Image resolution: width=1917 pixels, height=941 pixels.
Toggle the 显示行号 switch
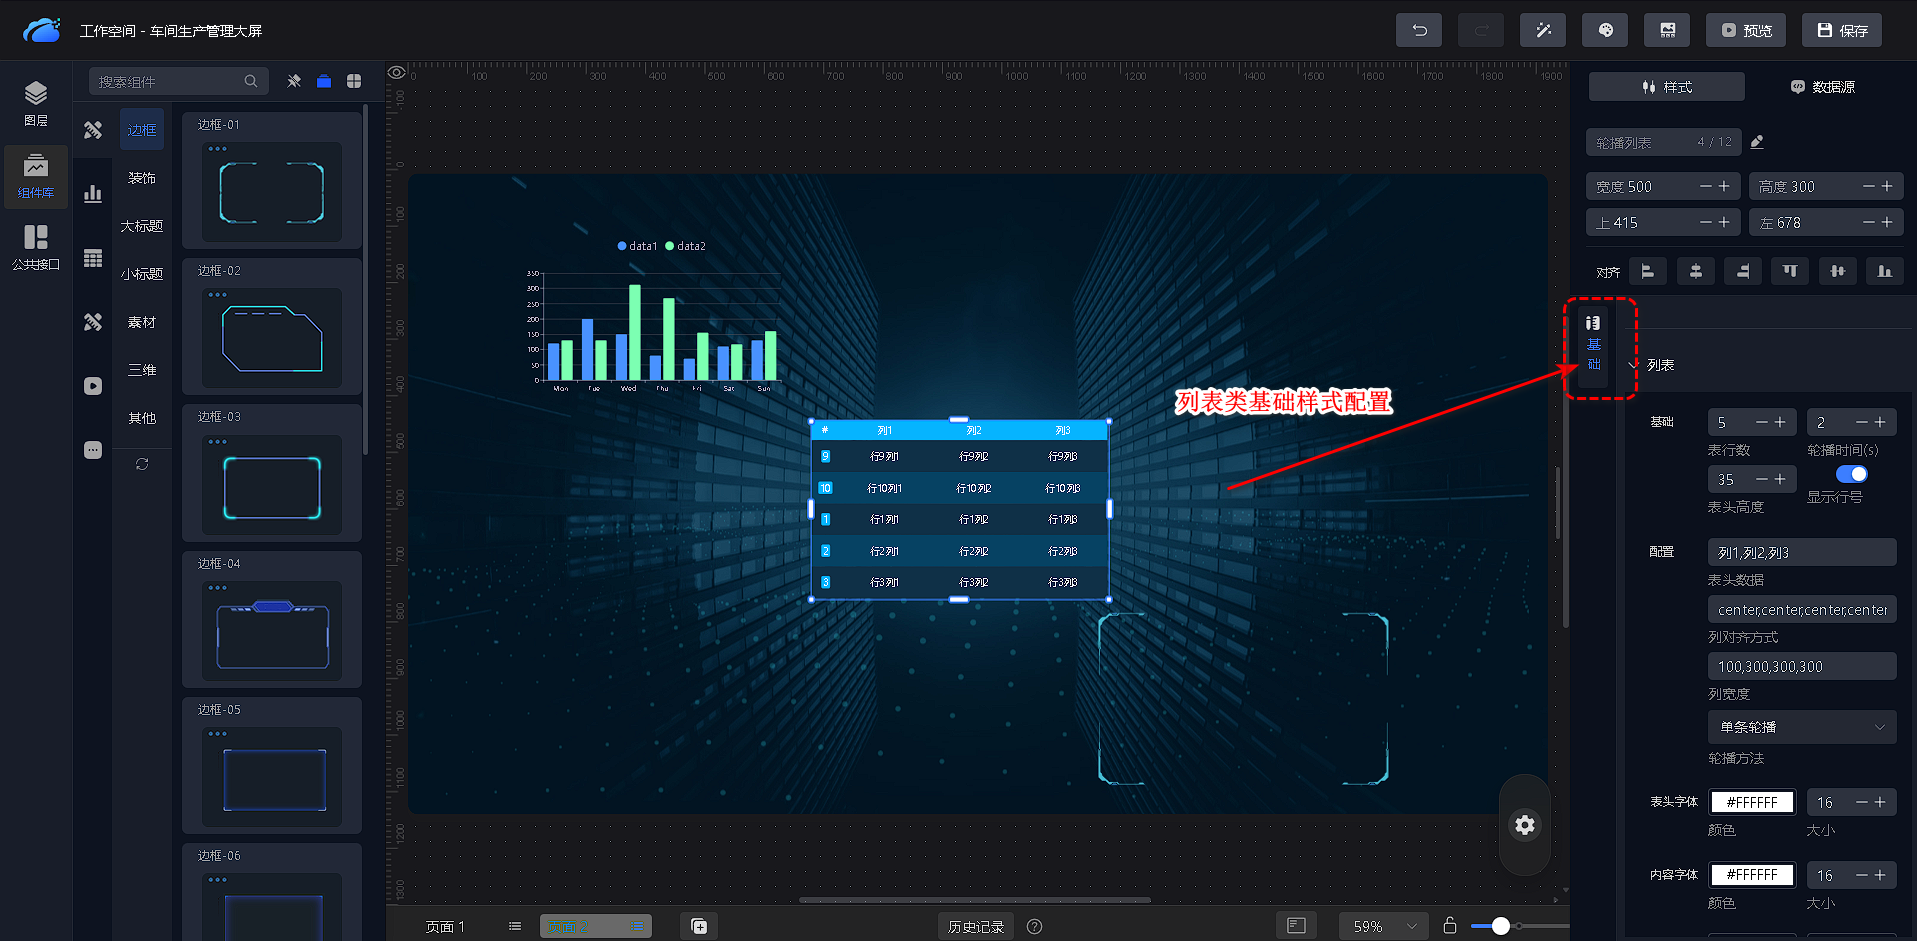click(1851, 474)
